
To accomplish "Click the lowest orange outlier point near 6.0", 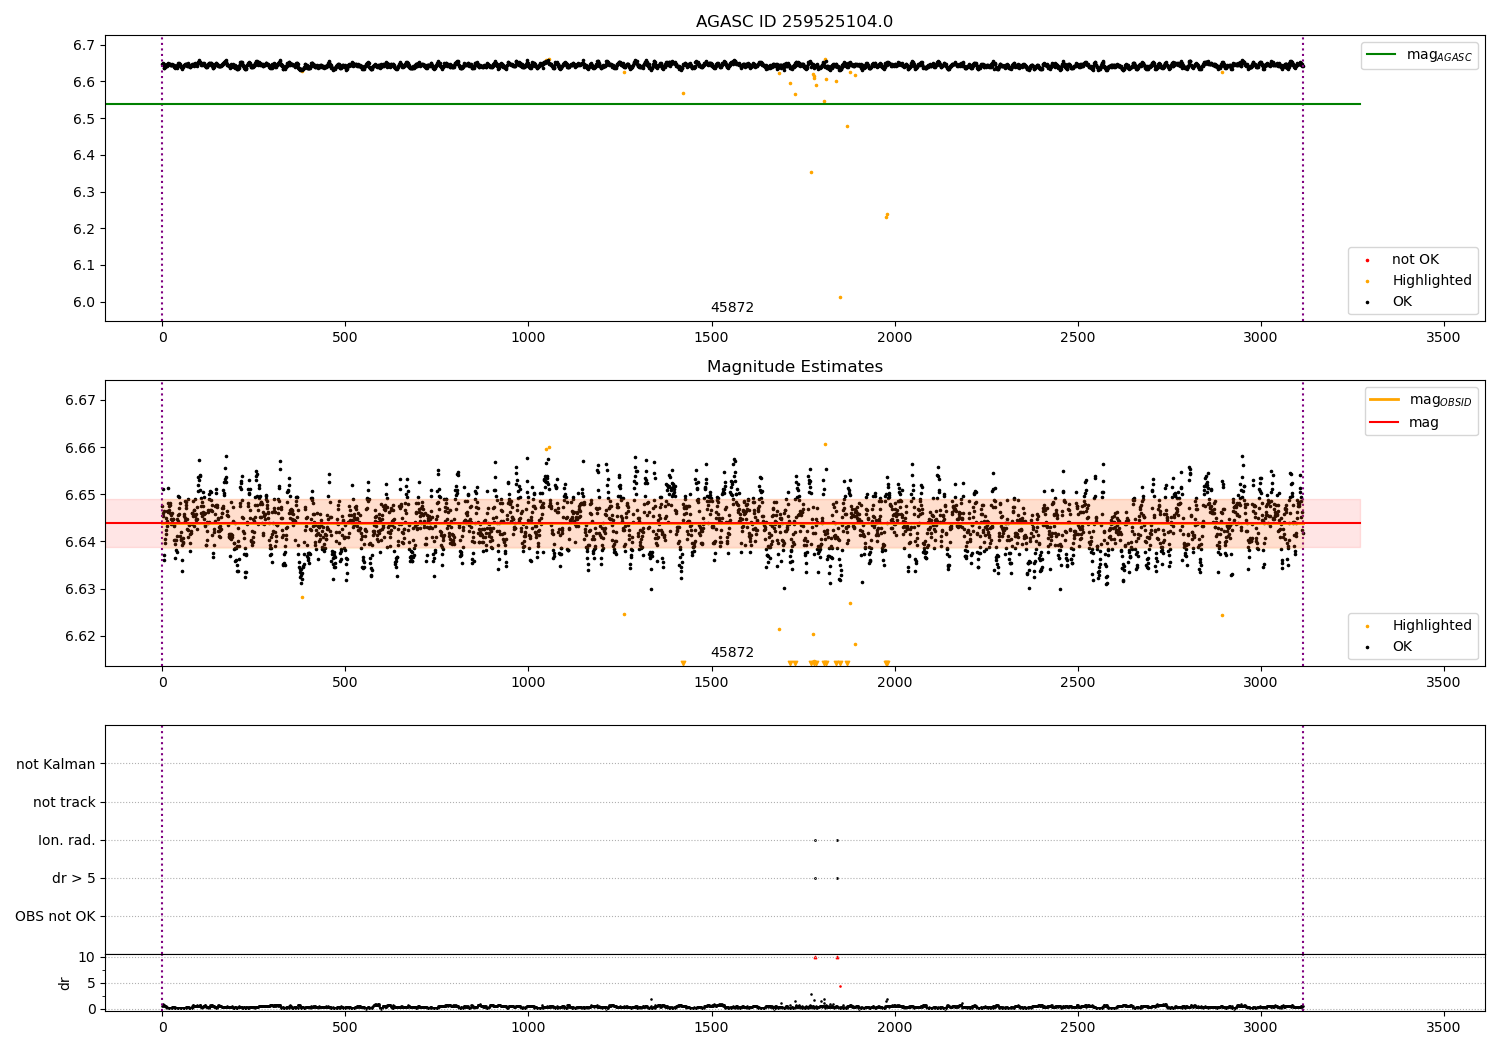I will pyautogui.click(x=840, y=297).
